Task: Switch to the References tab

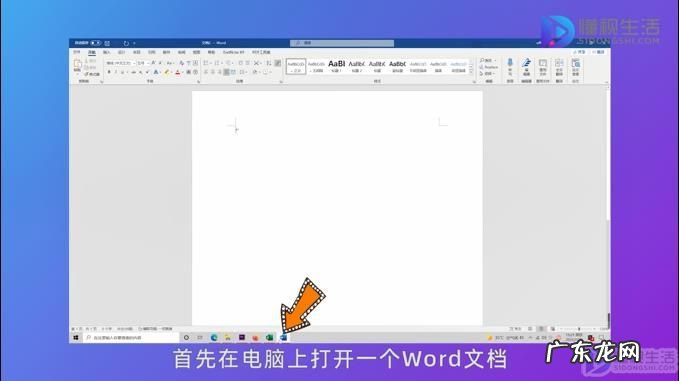Action: click(x=152, y=52)
